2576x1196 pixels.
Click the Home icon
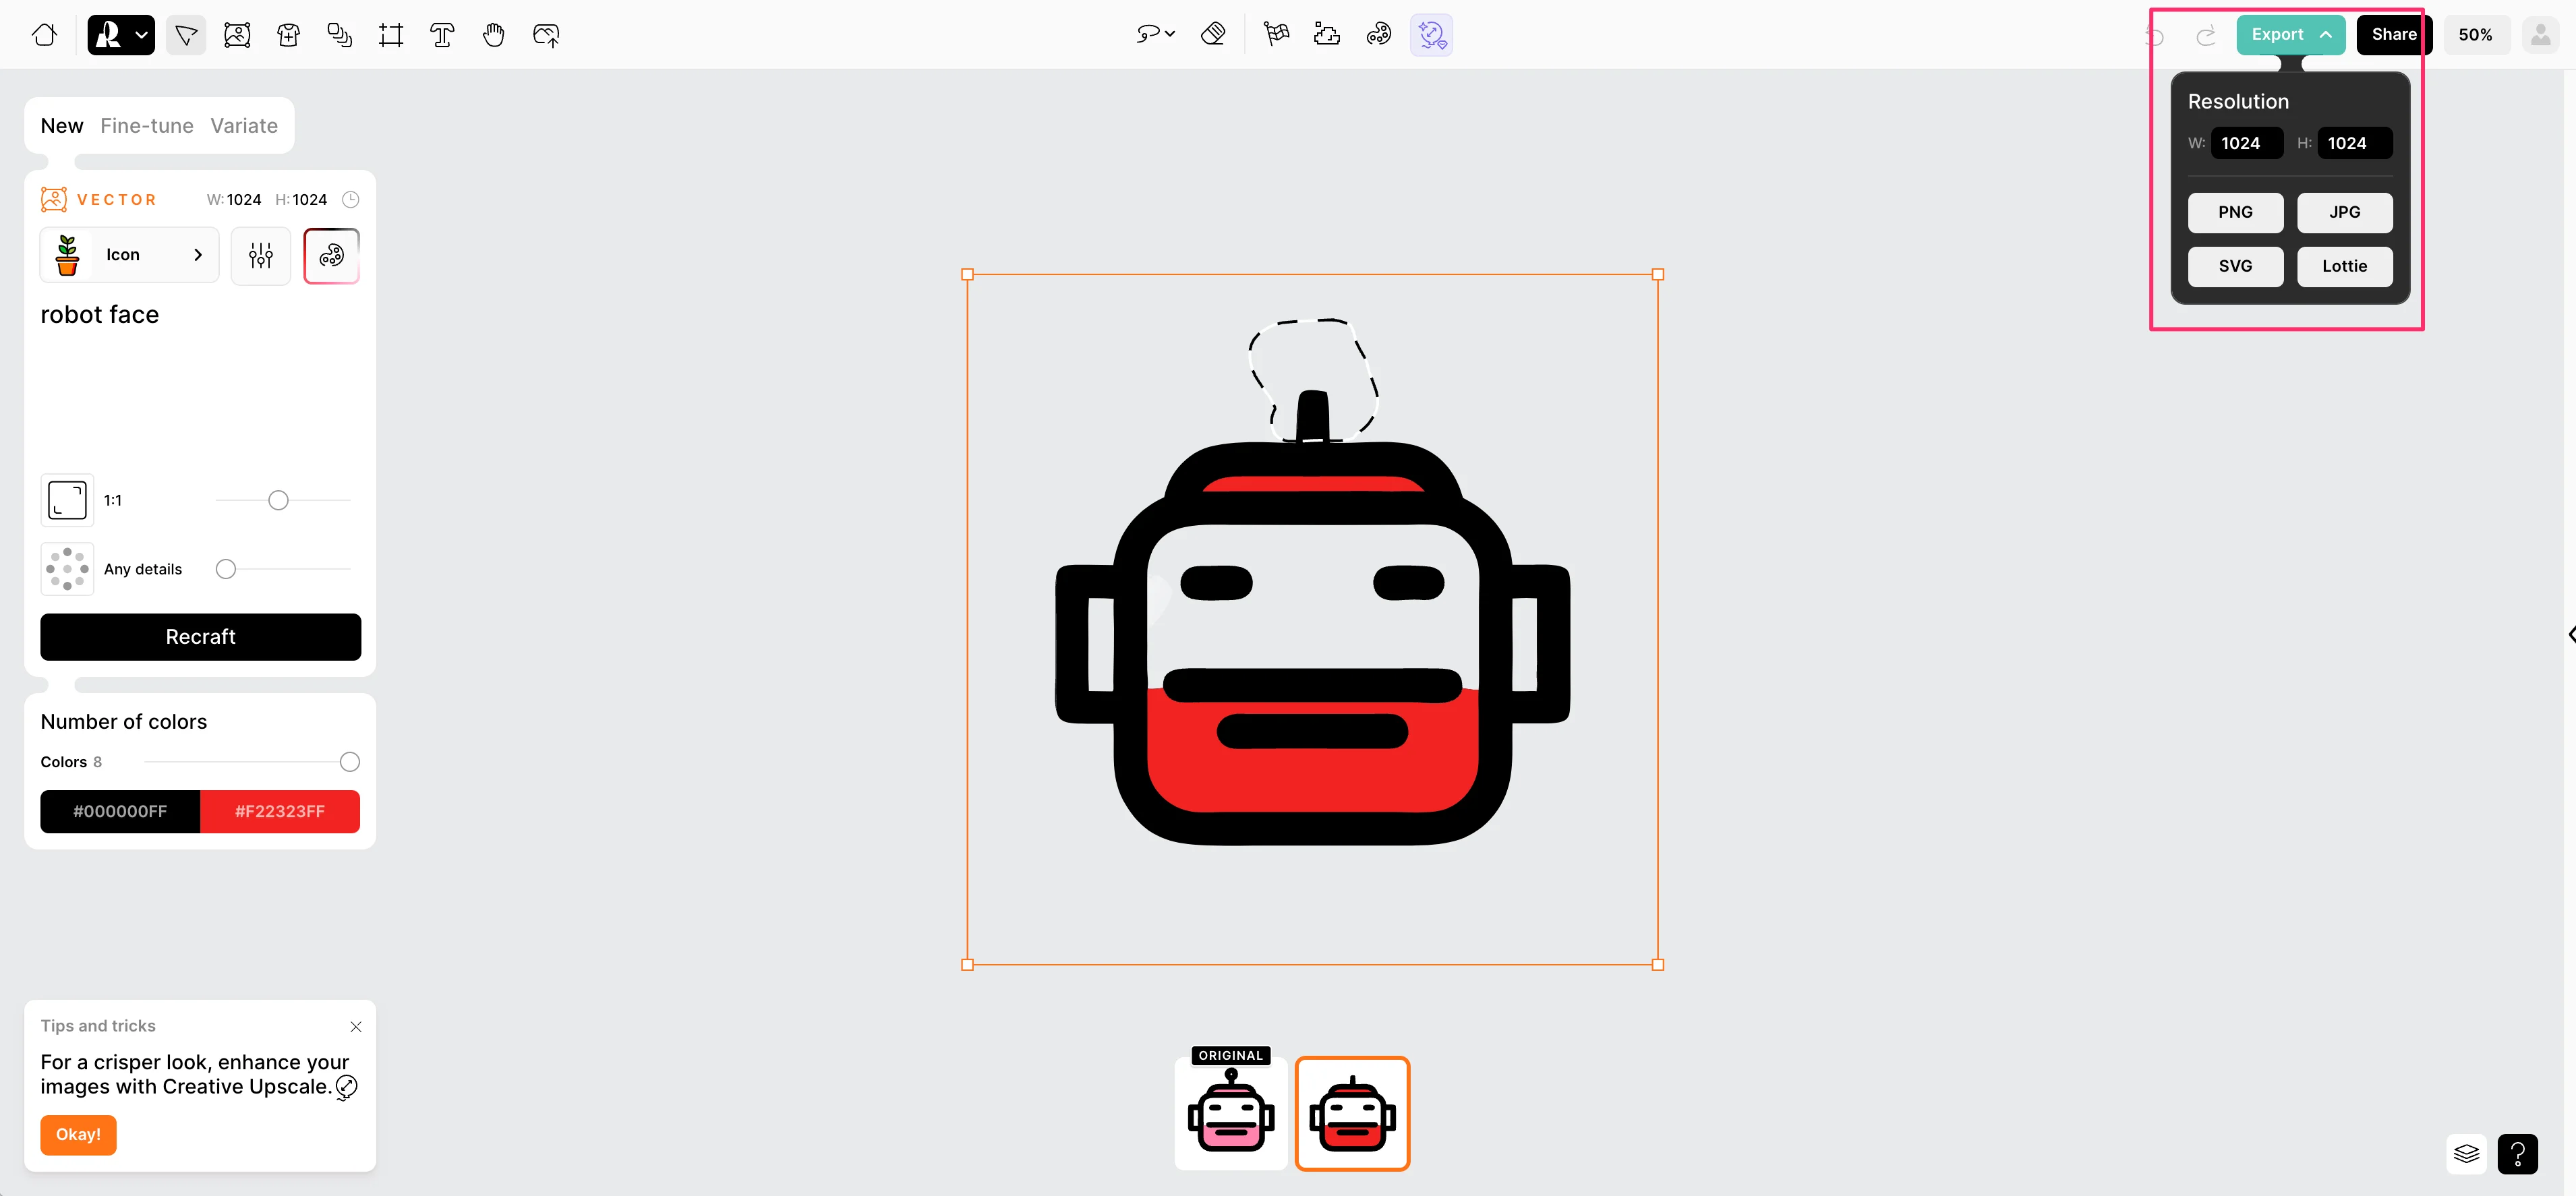[44, 35]
